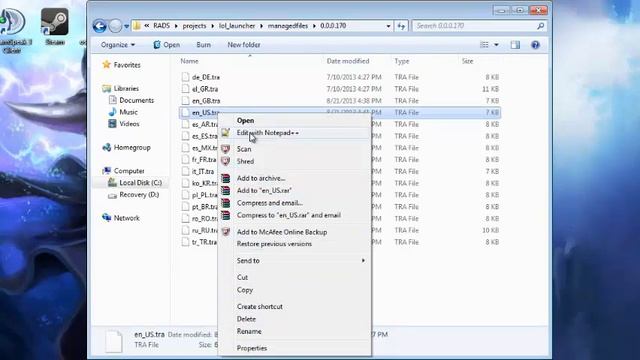Click the ru_RU.tra file icon

tap(185, 230)
